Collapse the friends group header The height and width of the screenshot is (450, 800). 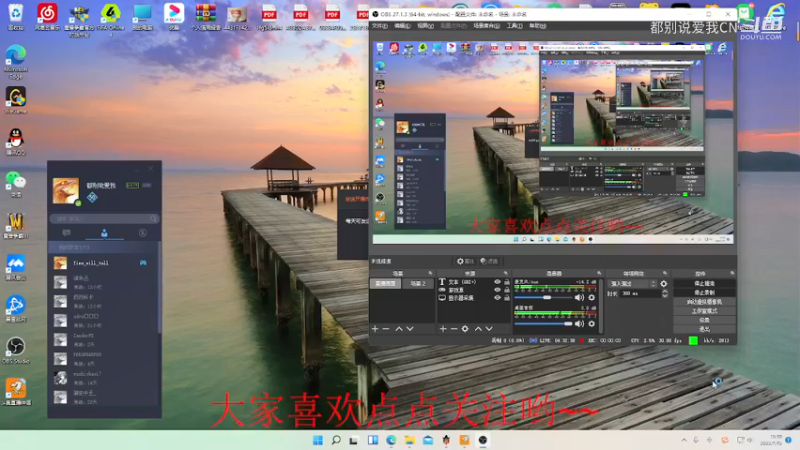[104, 247]
